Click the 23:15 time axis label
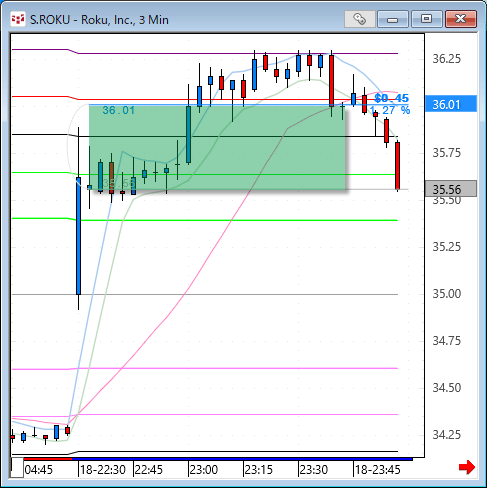This screenshot has width=487, height=488. (x=259, y=470)
